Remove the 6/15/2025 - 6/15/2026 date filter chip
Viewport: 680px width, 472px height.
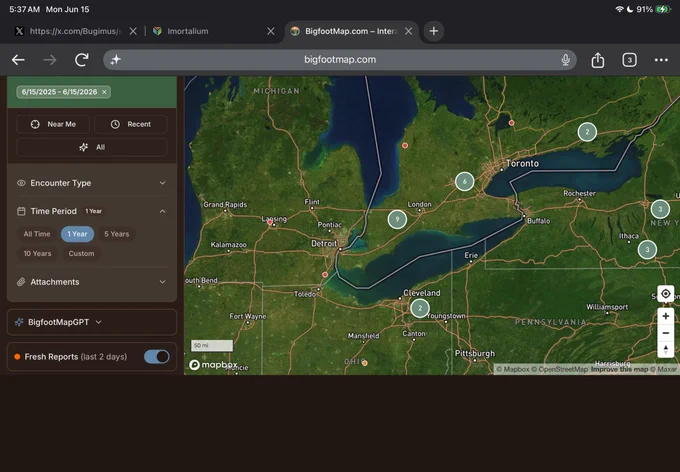pos(104,92)
